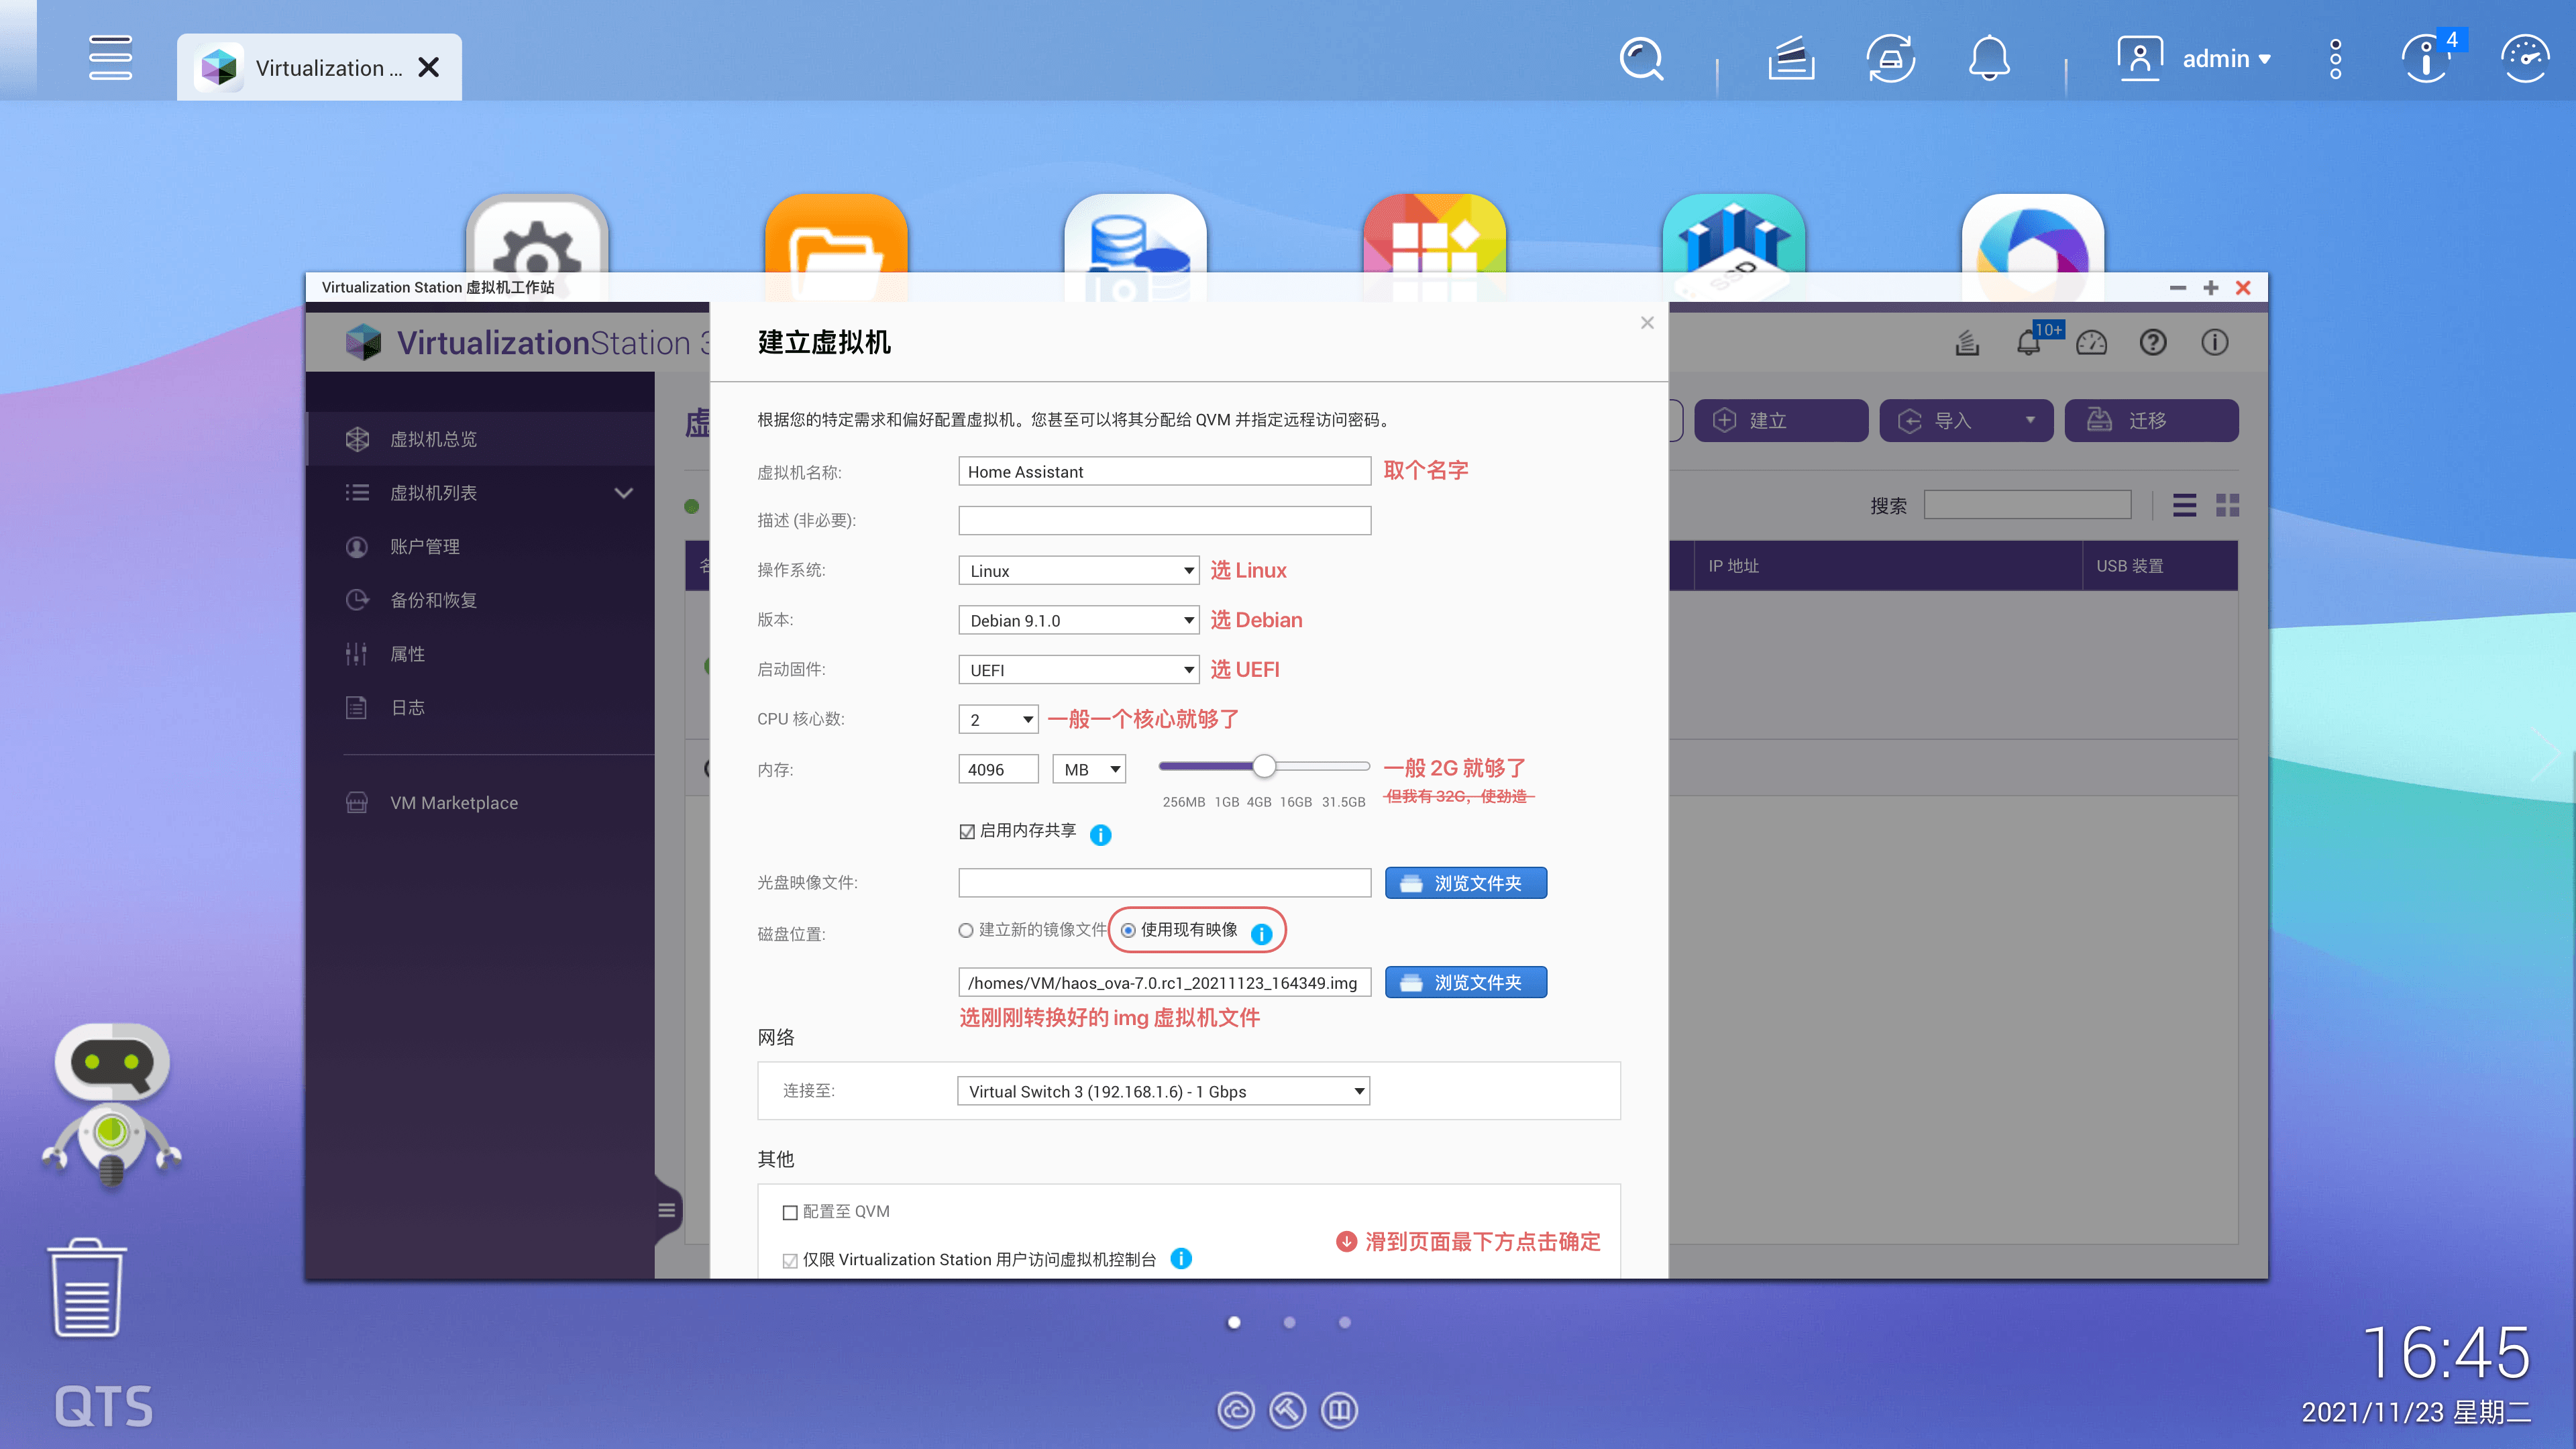This screenshot has width=2576, height=1449.
Task: Click the memory value 4096 field
Action: point(998,769)
